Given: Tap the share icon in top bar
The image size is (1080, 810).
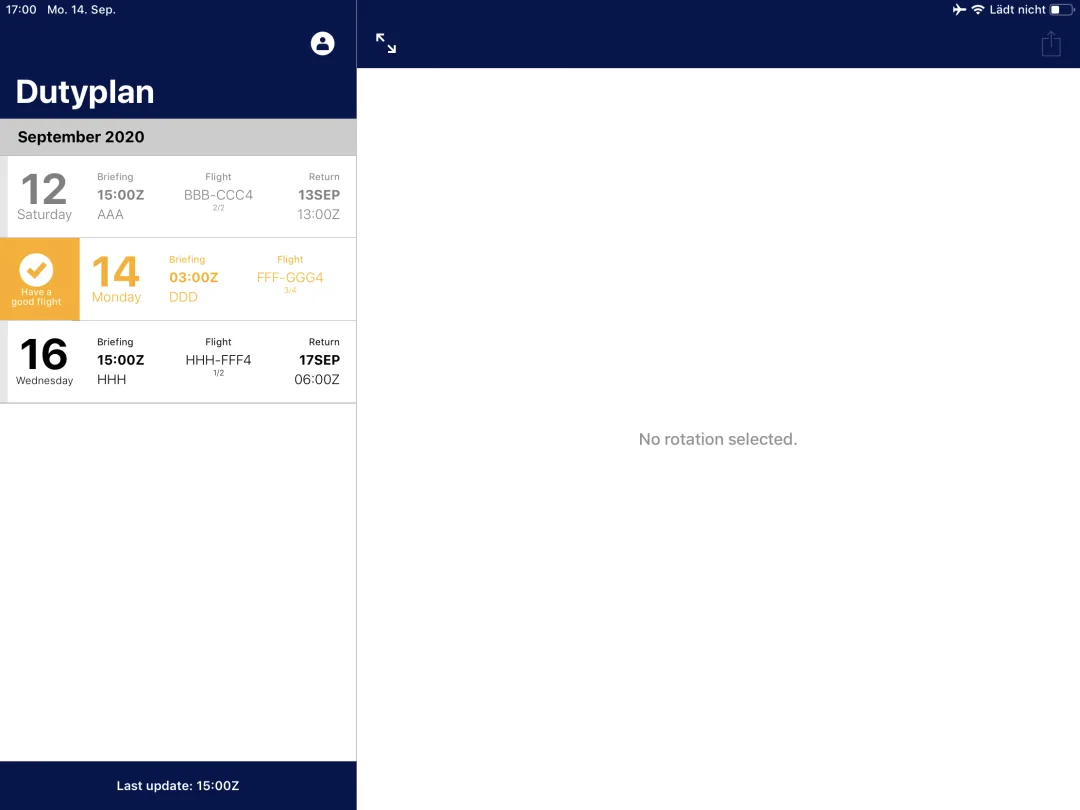Looking at the screenshot, I should tap(1050, 44).
